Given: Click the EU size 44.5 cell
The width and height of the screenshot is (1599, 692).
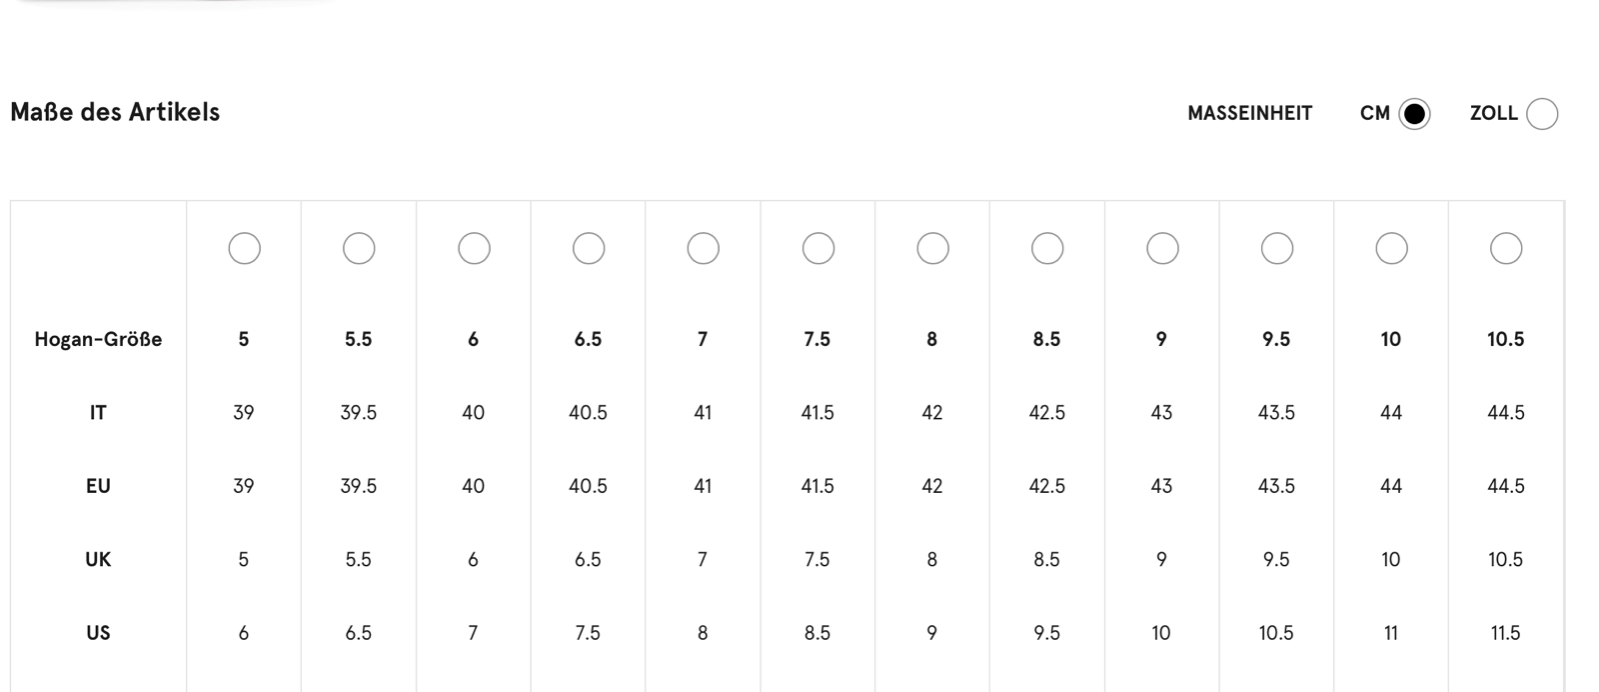Looking at the screenshot, I should (1506, 486).
